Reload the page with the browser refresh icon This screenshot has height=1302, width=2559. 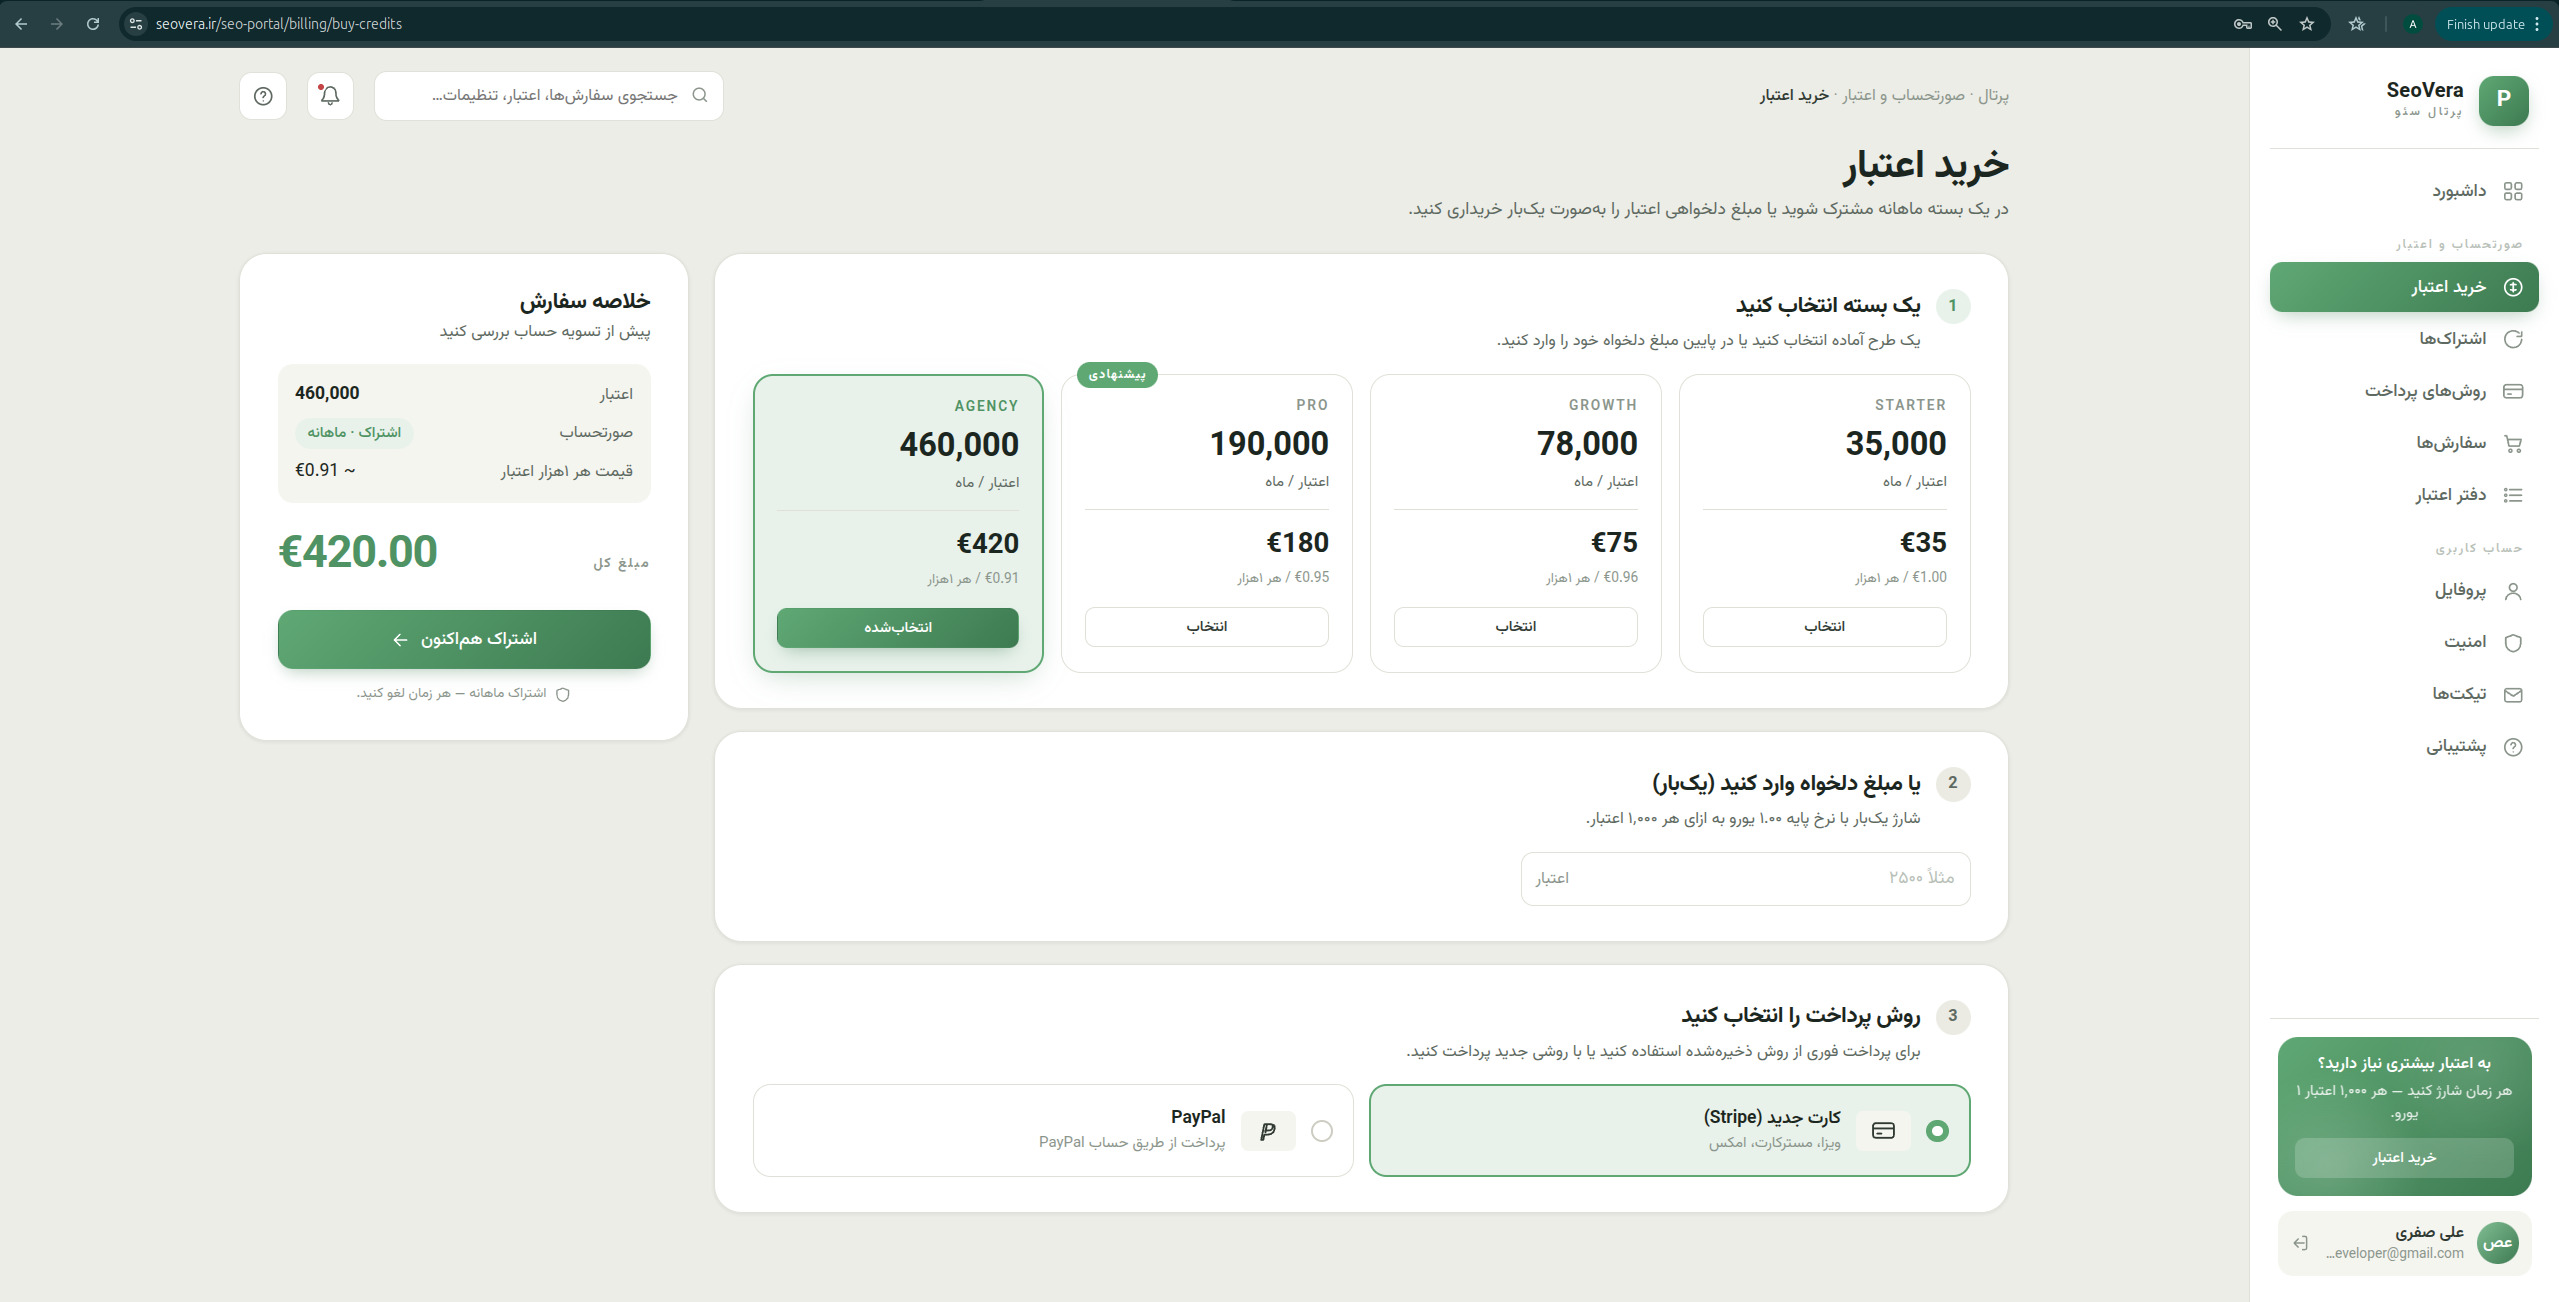(93, 24)
